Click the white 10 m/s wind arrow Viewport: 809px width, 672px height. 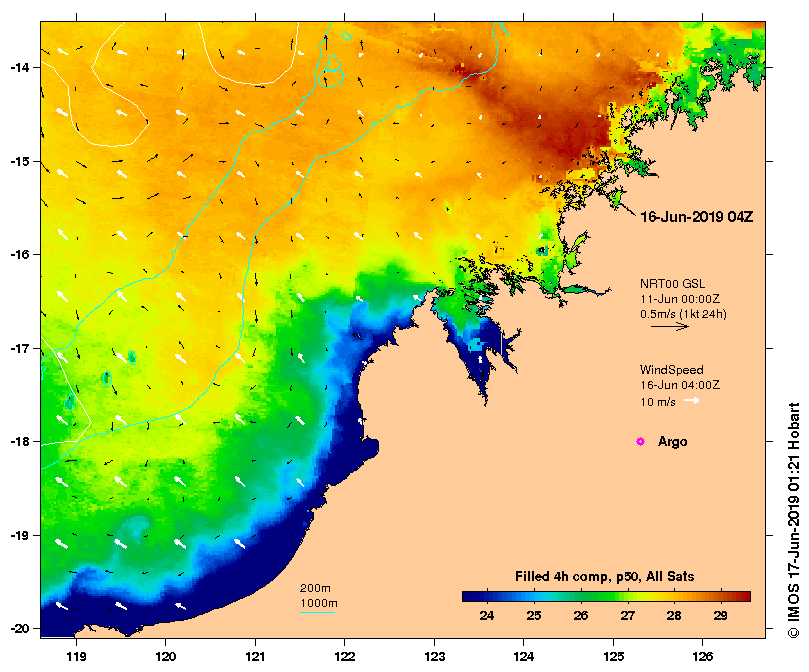tap(692, 401)
